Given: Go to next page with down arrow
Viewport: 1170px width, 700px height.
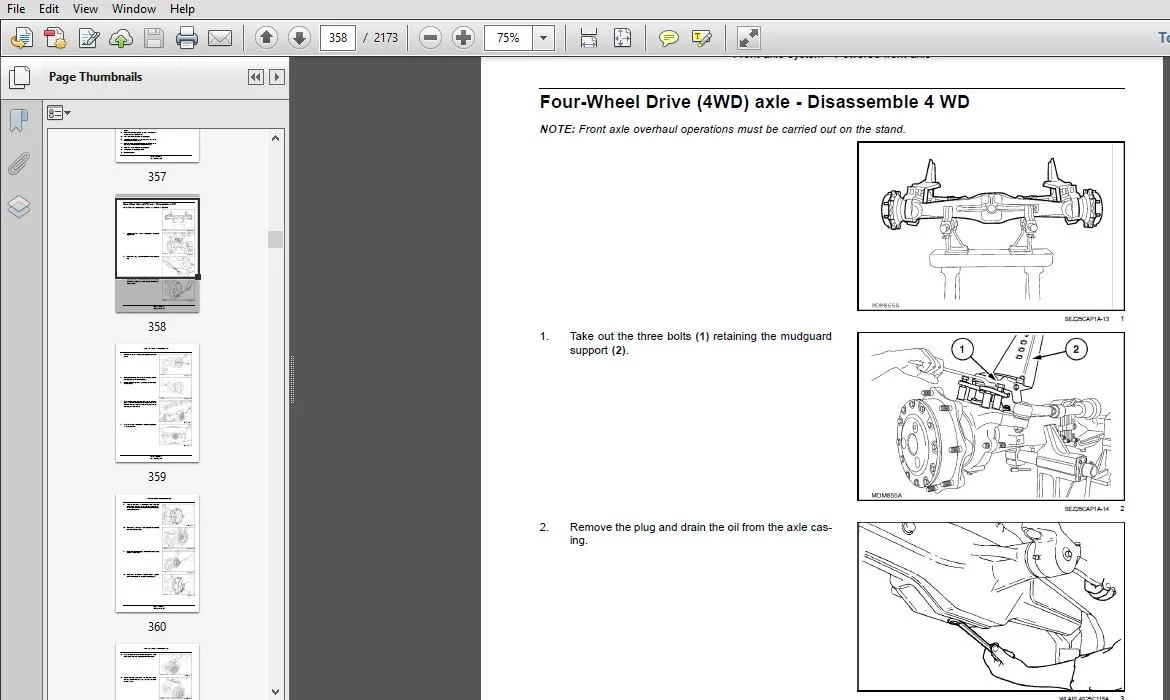Looking at the screenshot, I should pos(299,37).
